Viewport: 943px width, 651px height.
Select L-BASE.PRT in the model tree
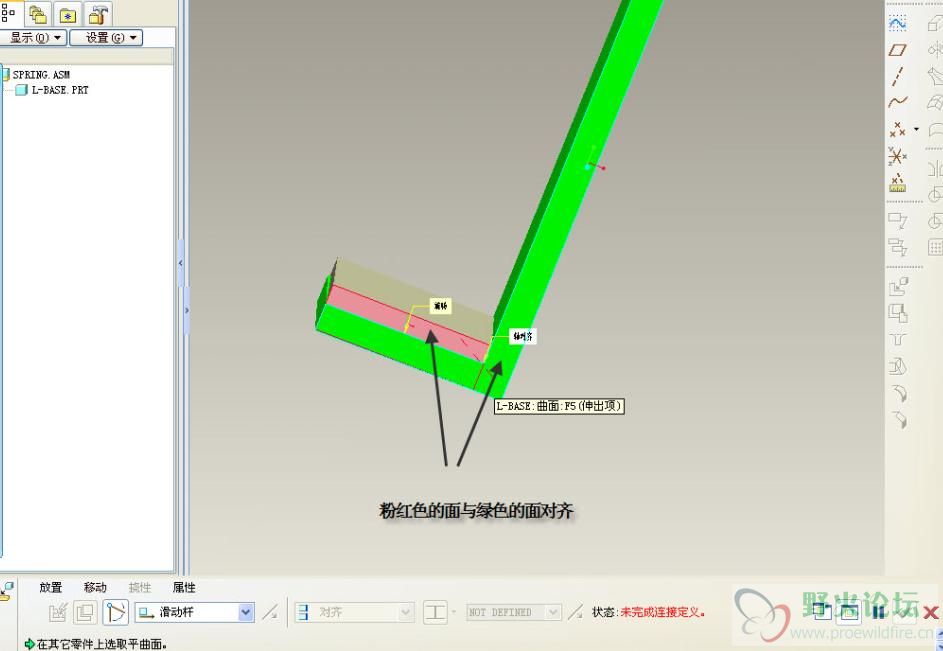[x=60, y=90]
